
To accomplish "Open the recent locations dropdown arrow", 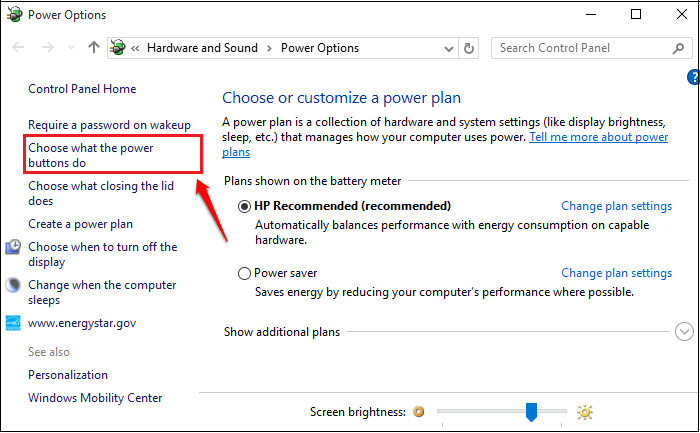I will click(x=71, y=47).
